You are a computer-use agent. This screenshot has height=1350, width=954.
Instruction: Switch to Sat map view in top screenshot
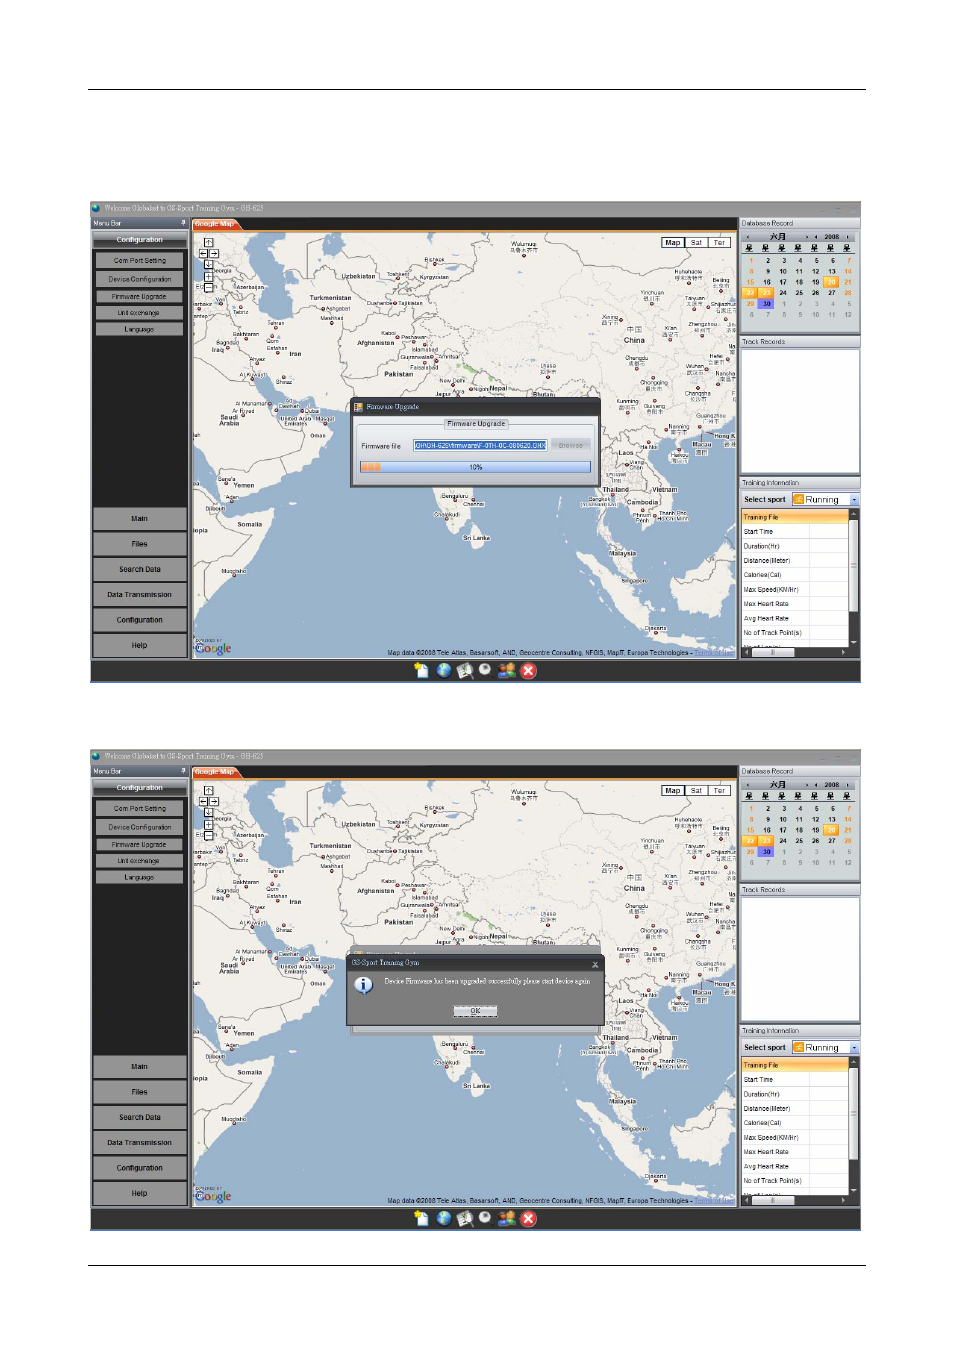tap(697, 242)
